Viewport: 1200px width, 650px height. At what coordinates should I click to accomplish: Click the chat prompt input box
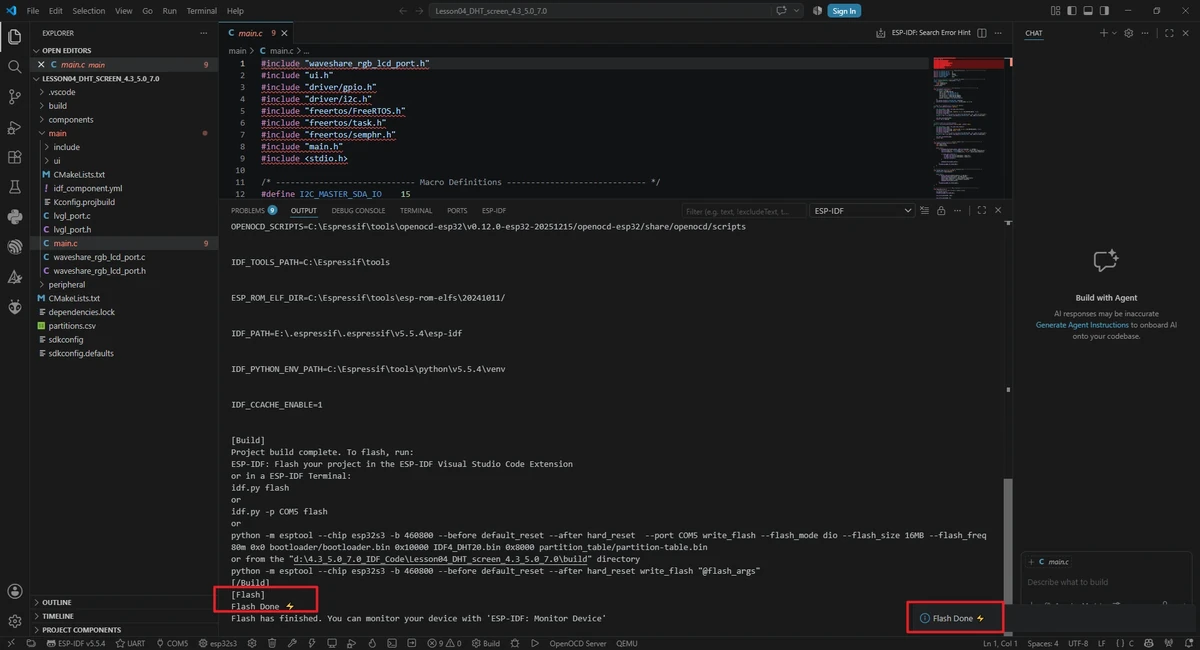tap(1106, 582)
